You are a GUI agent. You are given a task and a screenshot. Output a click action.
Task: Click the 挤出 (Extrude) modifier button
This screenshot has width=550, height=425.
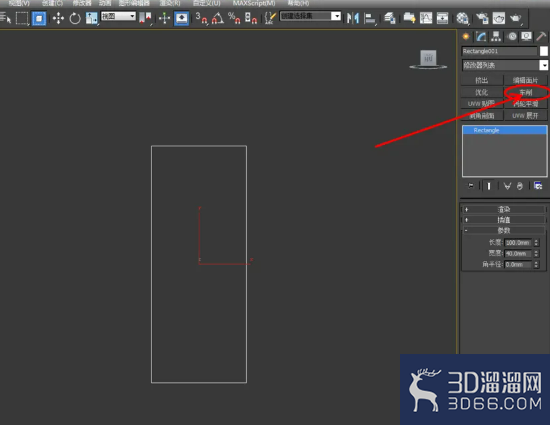tap(482, 80)
